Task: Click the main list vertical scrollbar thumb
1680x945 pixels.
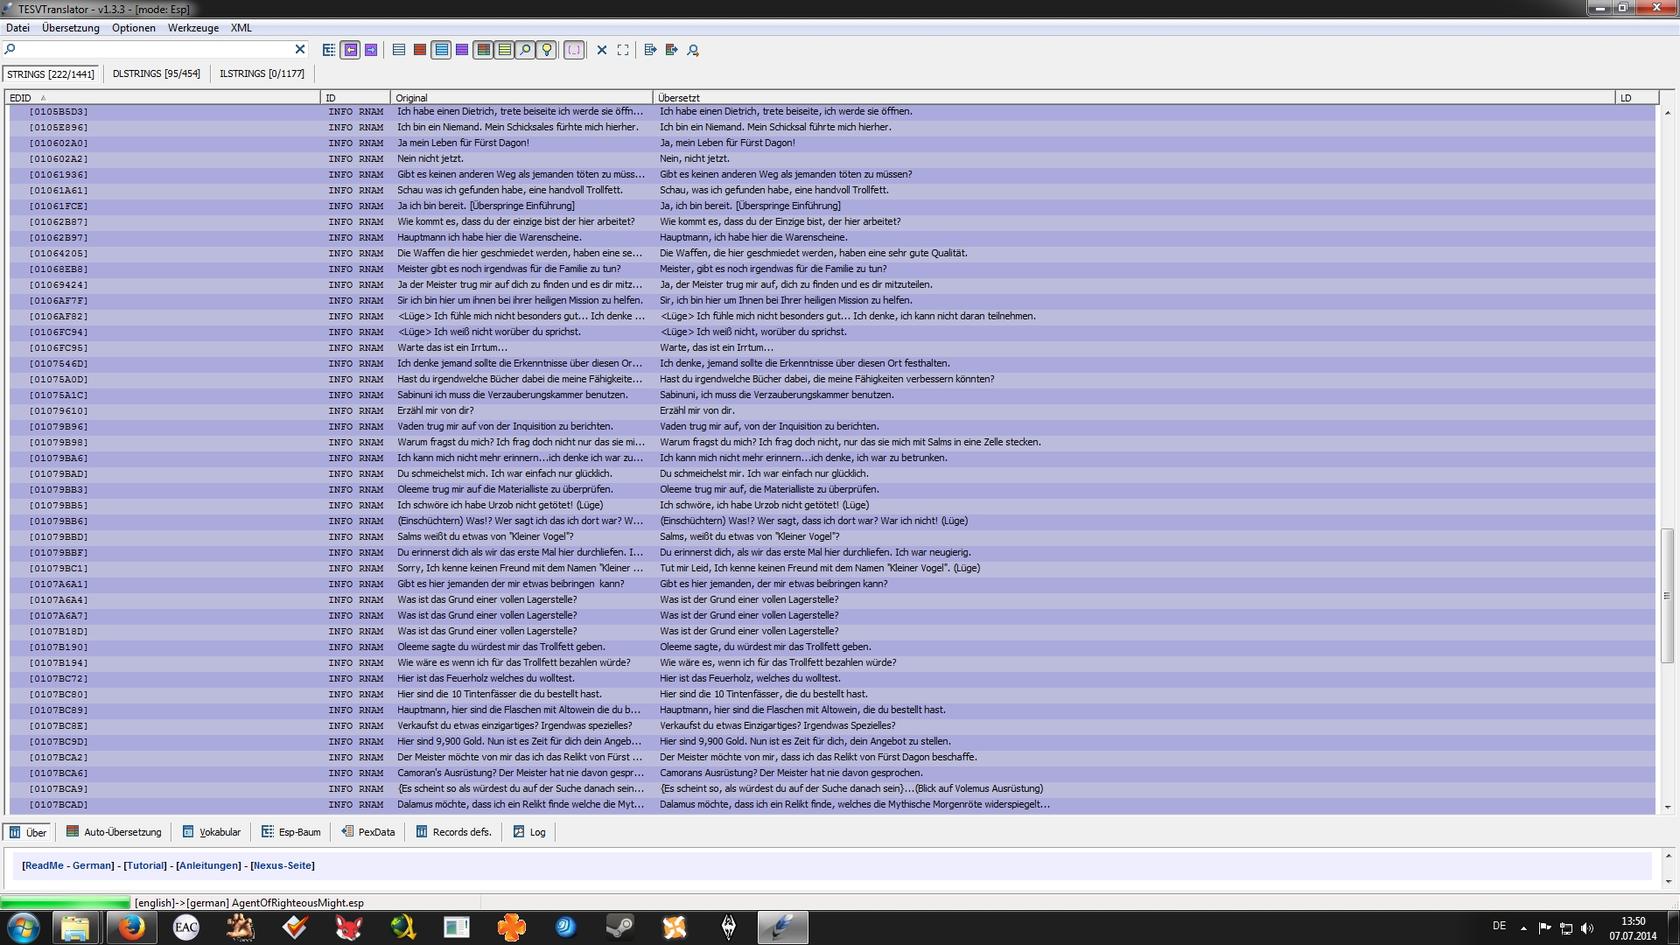Action: pyautogui.click(x=1666, y=595)
